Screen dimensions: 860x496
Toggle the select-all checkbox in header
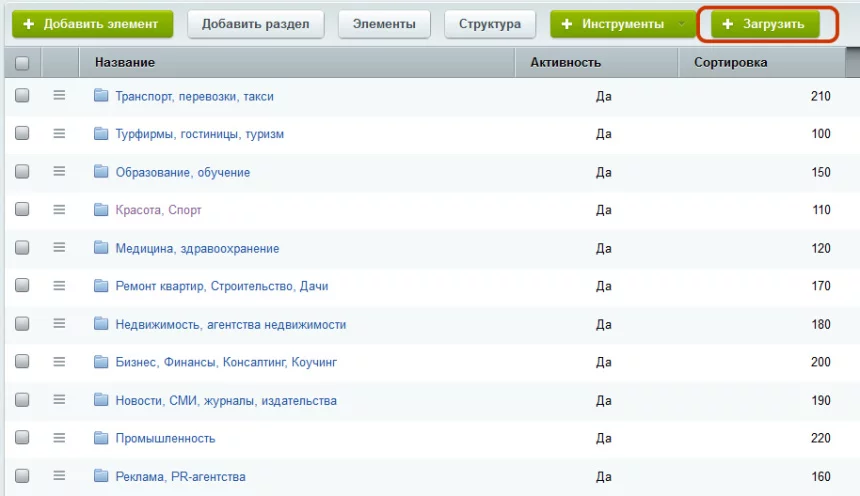(x=22, y=63)
